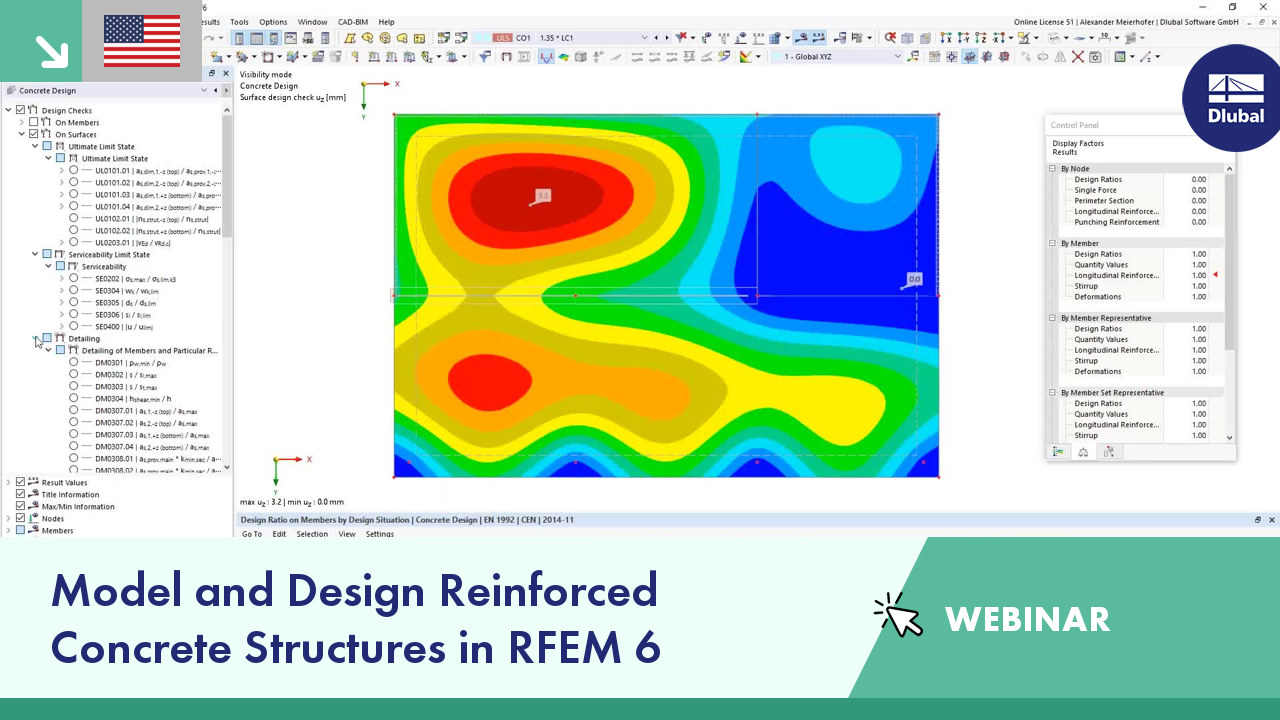Click the ULS indicator in the toolbar
This screenshot has height=720, width=1280.
[x=504, y=37]
